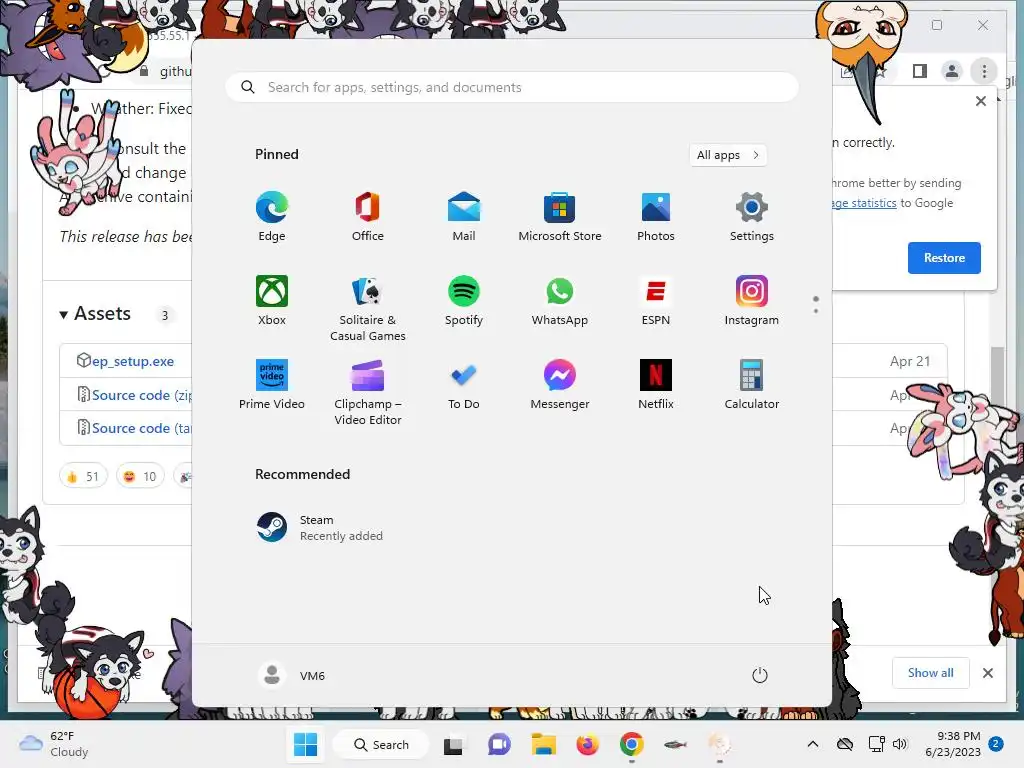Open taskbar Search box
This screenshot has width=1024, height=768.
tap(381, 744)
